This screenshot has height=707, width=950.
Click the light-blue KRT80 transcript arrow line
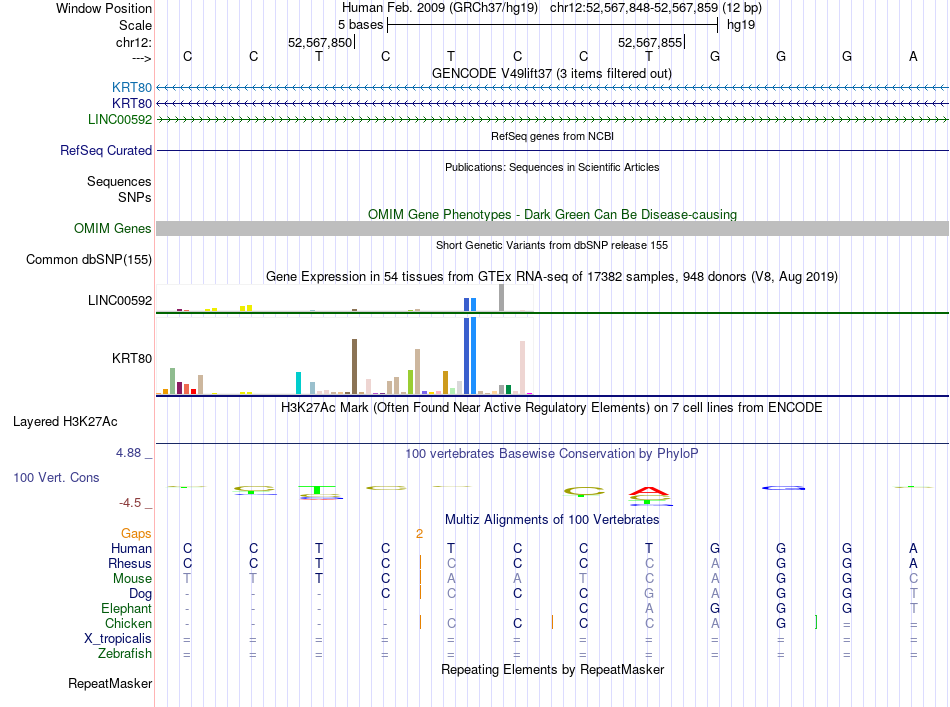pyautogui.click(x=552, y=88)
